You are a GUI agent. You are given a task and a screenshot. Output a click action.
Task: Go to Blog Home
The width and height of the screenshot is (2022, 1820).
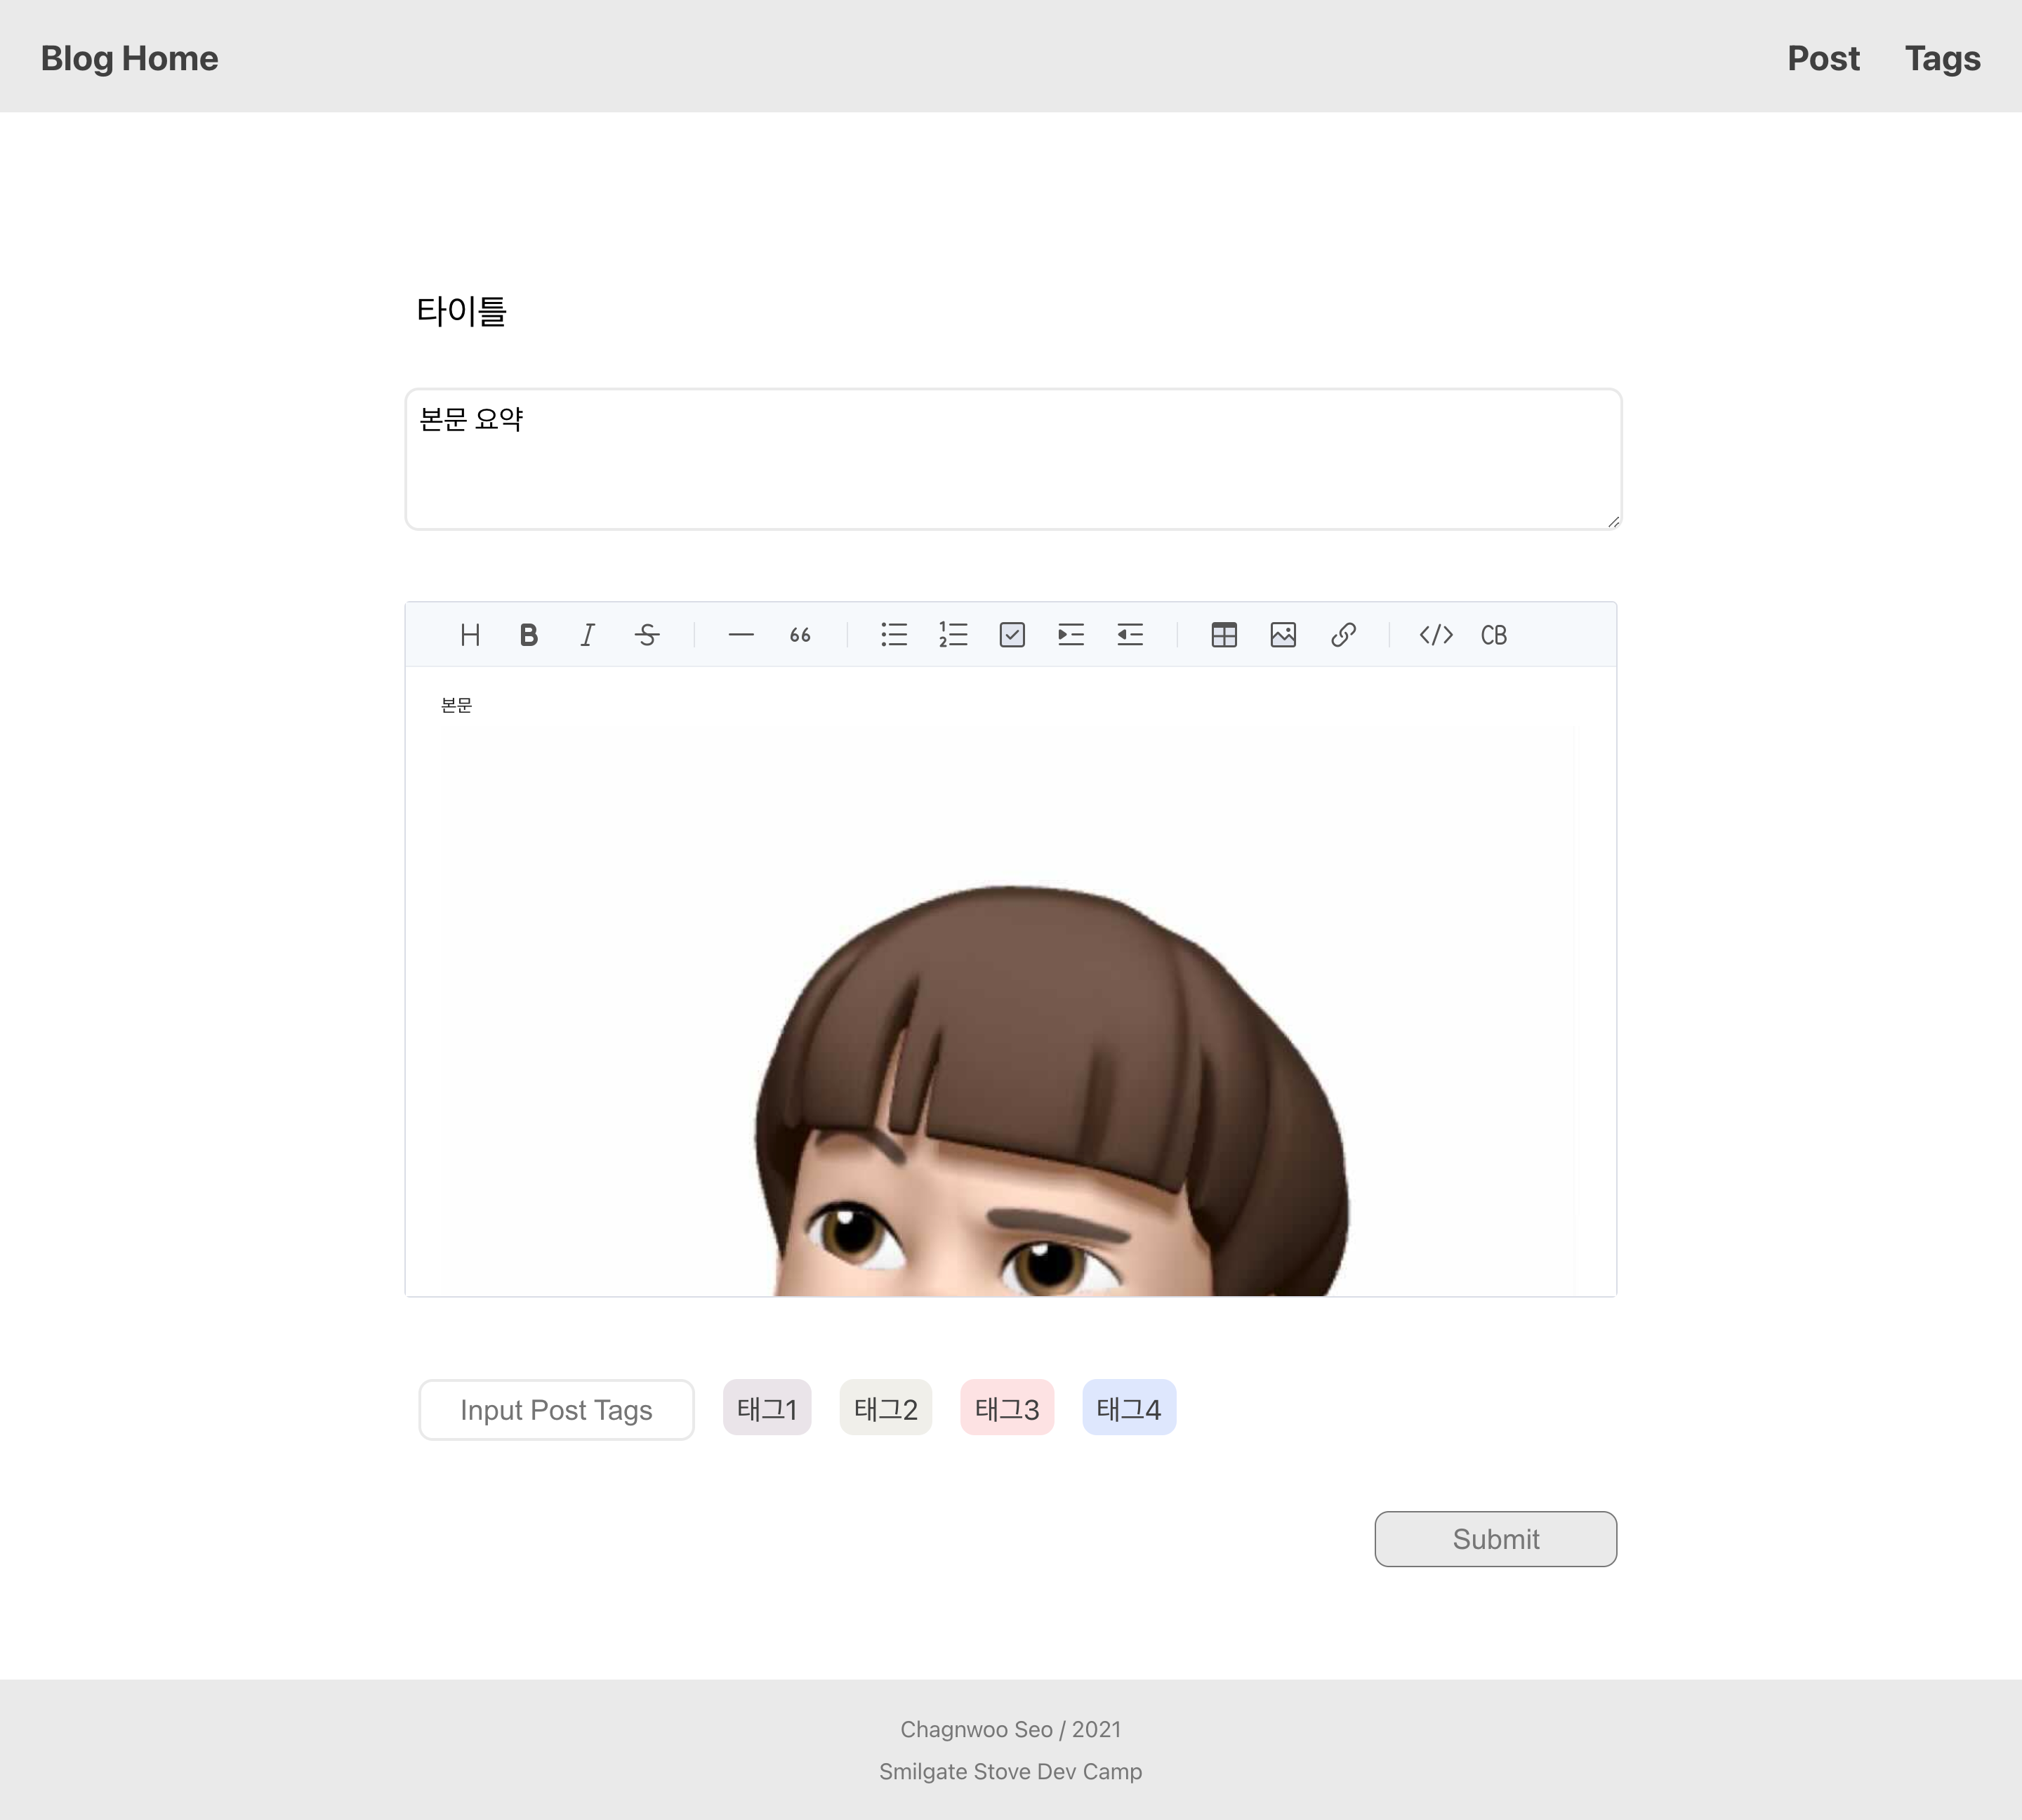coord(129,58)
